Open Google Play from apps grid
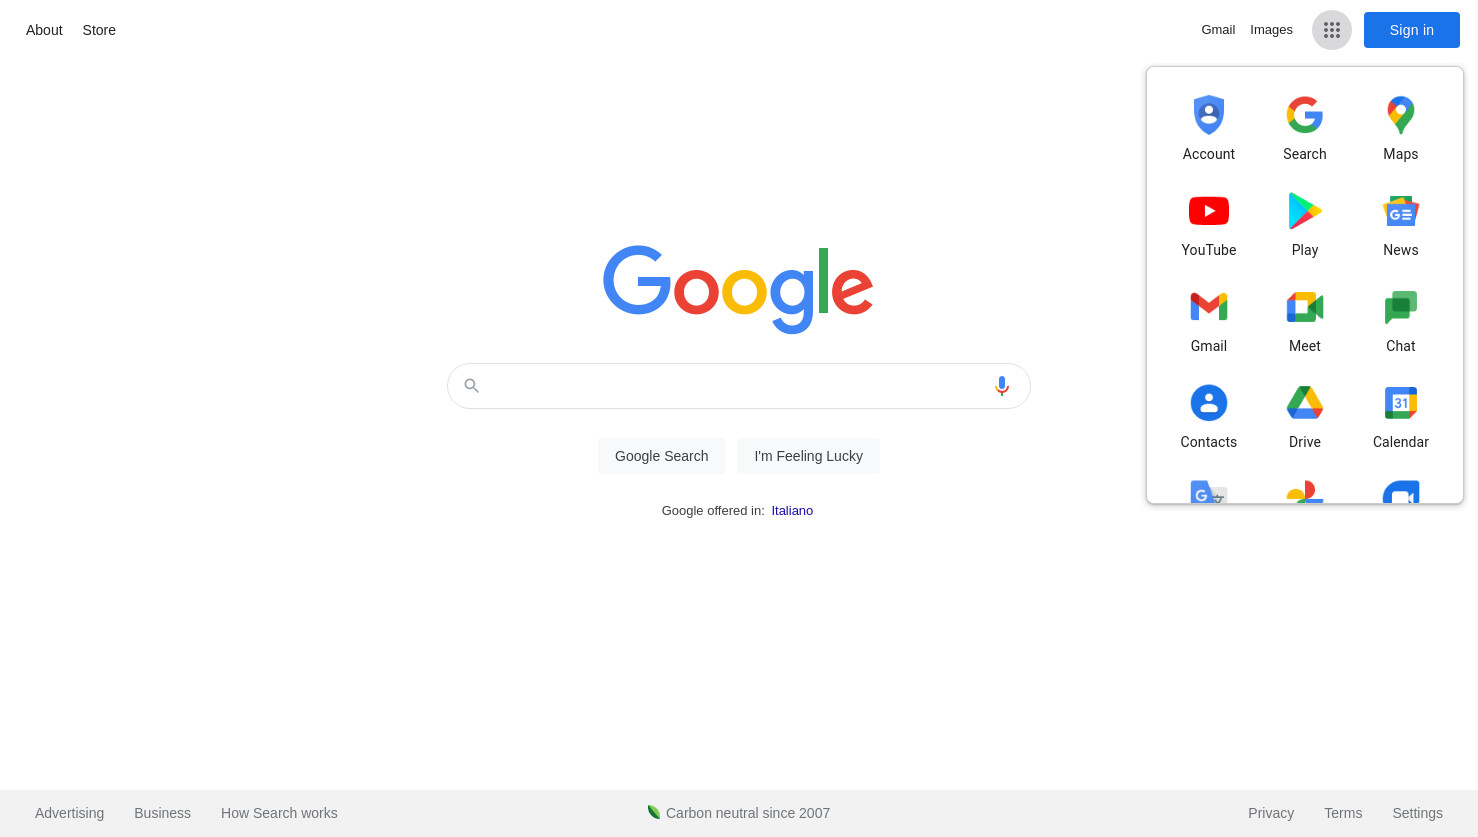This screenshot has width=1478, height=837. tap(1304, 224)
